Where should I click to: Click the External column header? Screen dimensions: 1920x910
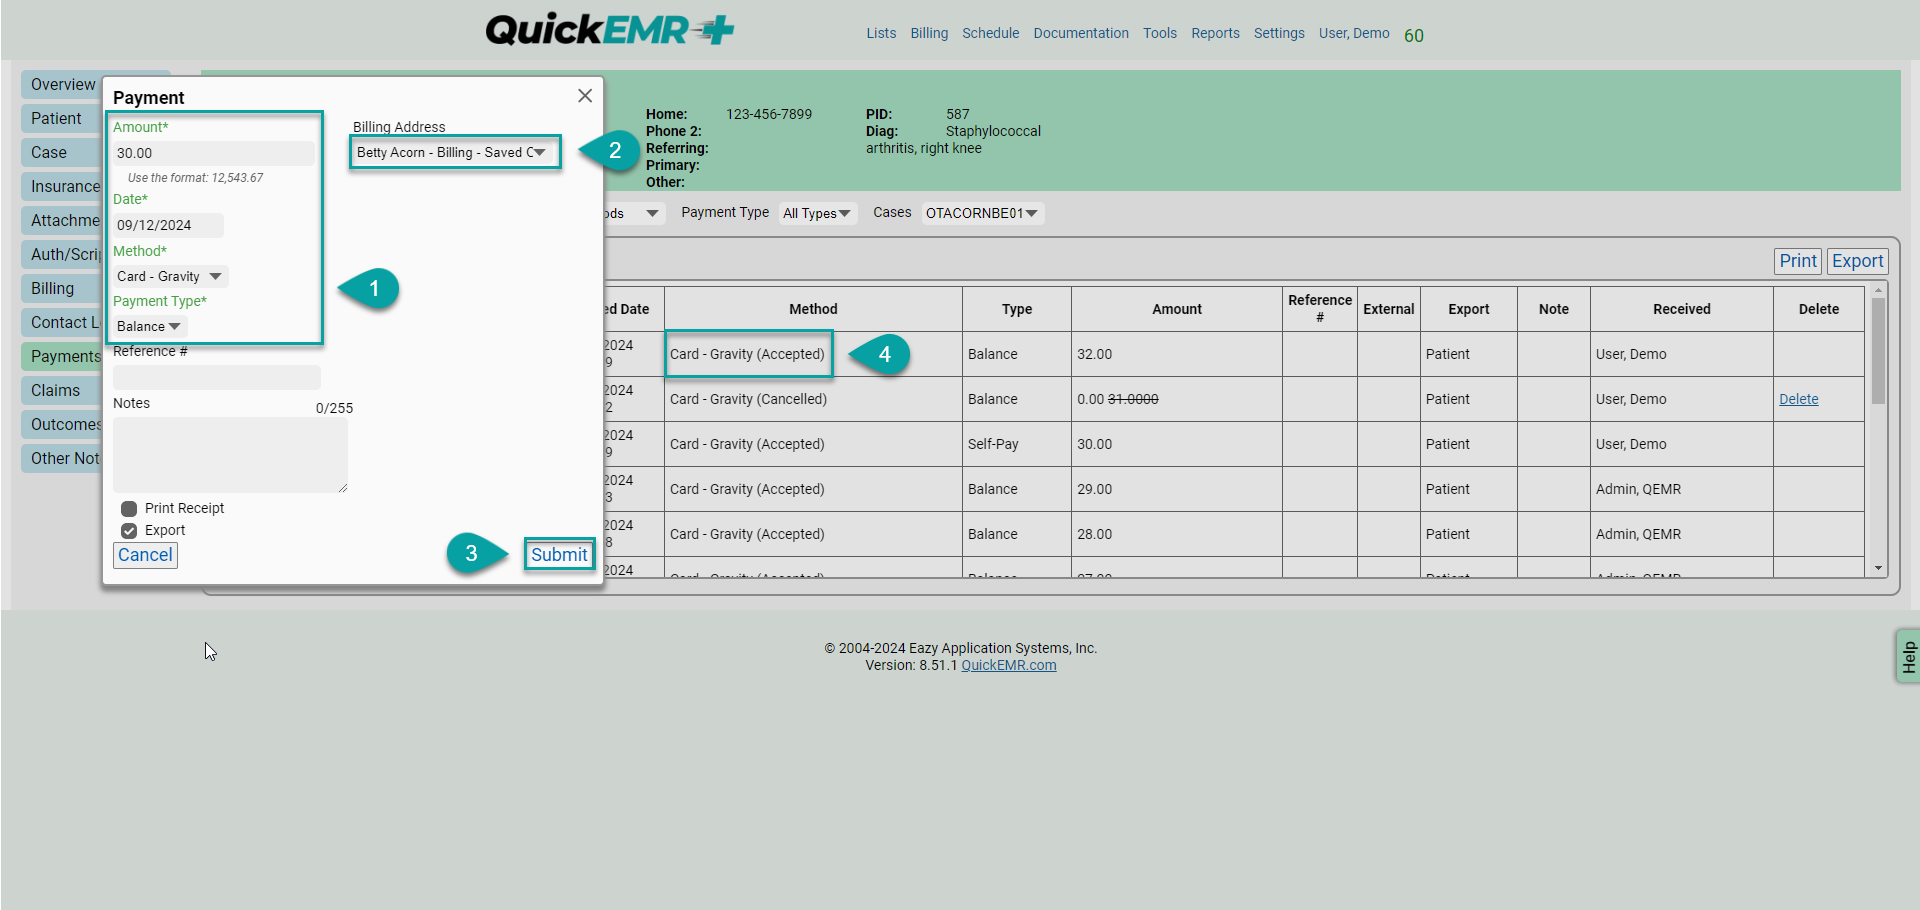pos(1389,309)
